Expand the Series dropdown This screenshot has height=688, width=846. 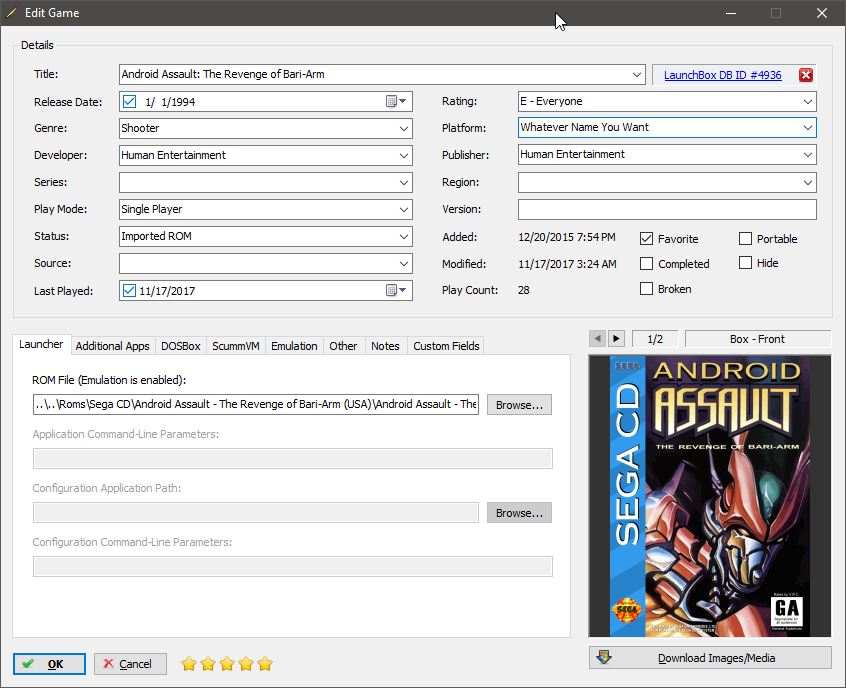pos(404,182)
